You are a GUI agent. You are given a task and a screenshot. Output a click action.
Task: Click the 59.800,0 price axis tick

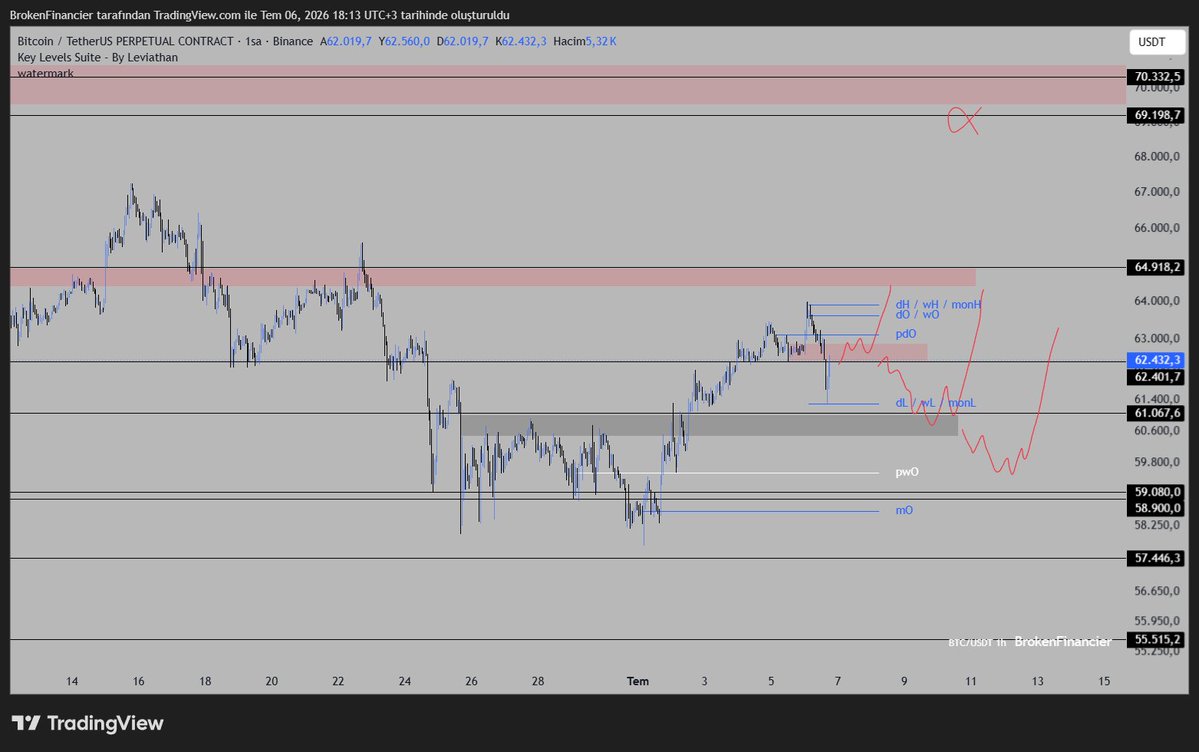(x=1157, y=462)
